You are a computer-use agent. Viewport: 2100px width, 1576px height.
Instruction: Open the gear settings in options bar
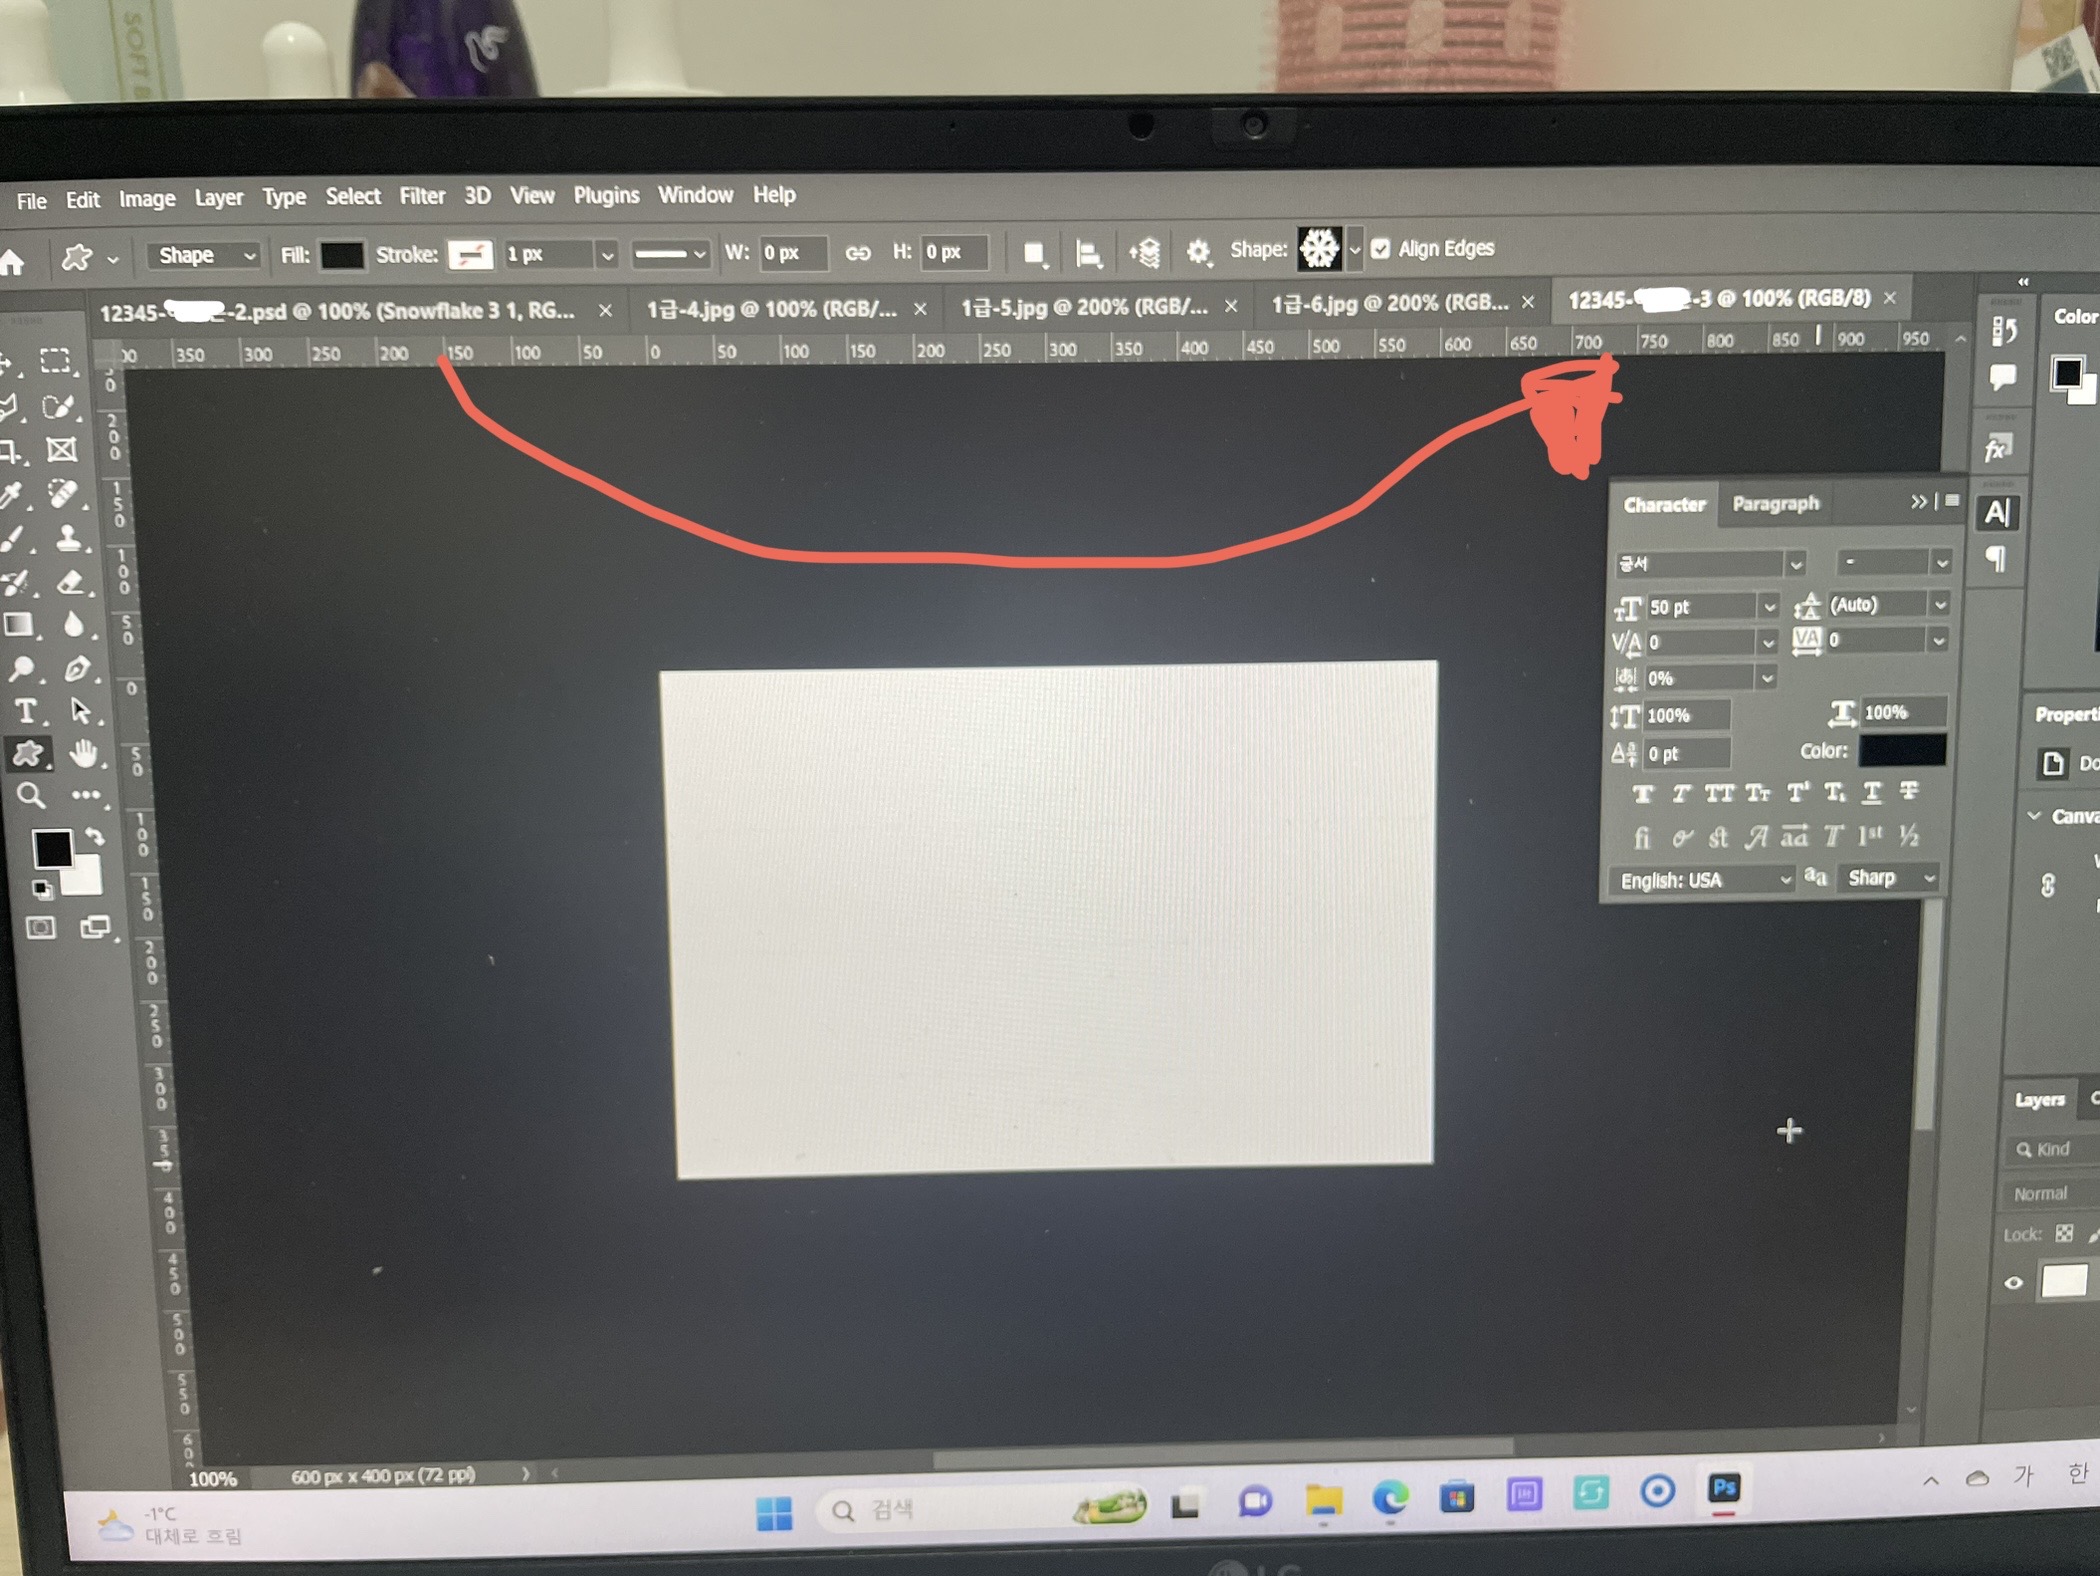pos(1198,251)
